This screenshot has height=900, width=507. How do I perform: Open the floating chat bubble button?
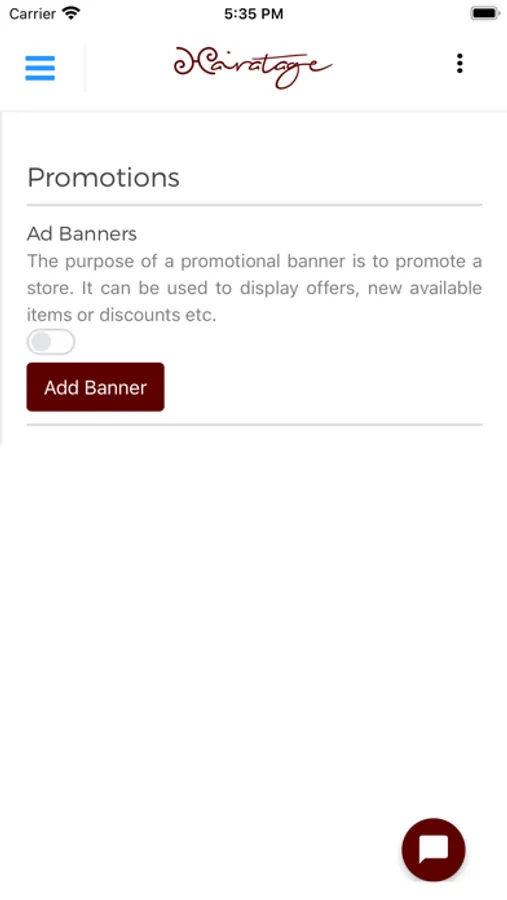[434, 849]
